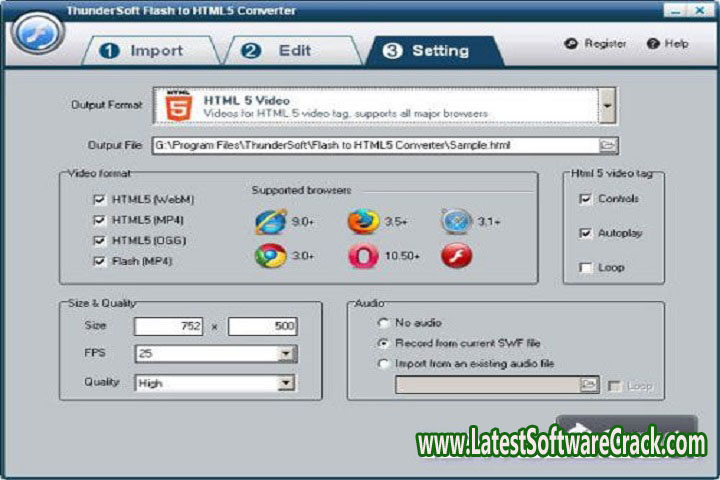The image size is (720, 480).
Task: Click the width size input field
Action: coord(169,326)
